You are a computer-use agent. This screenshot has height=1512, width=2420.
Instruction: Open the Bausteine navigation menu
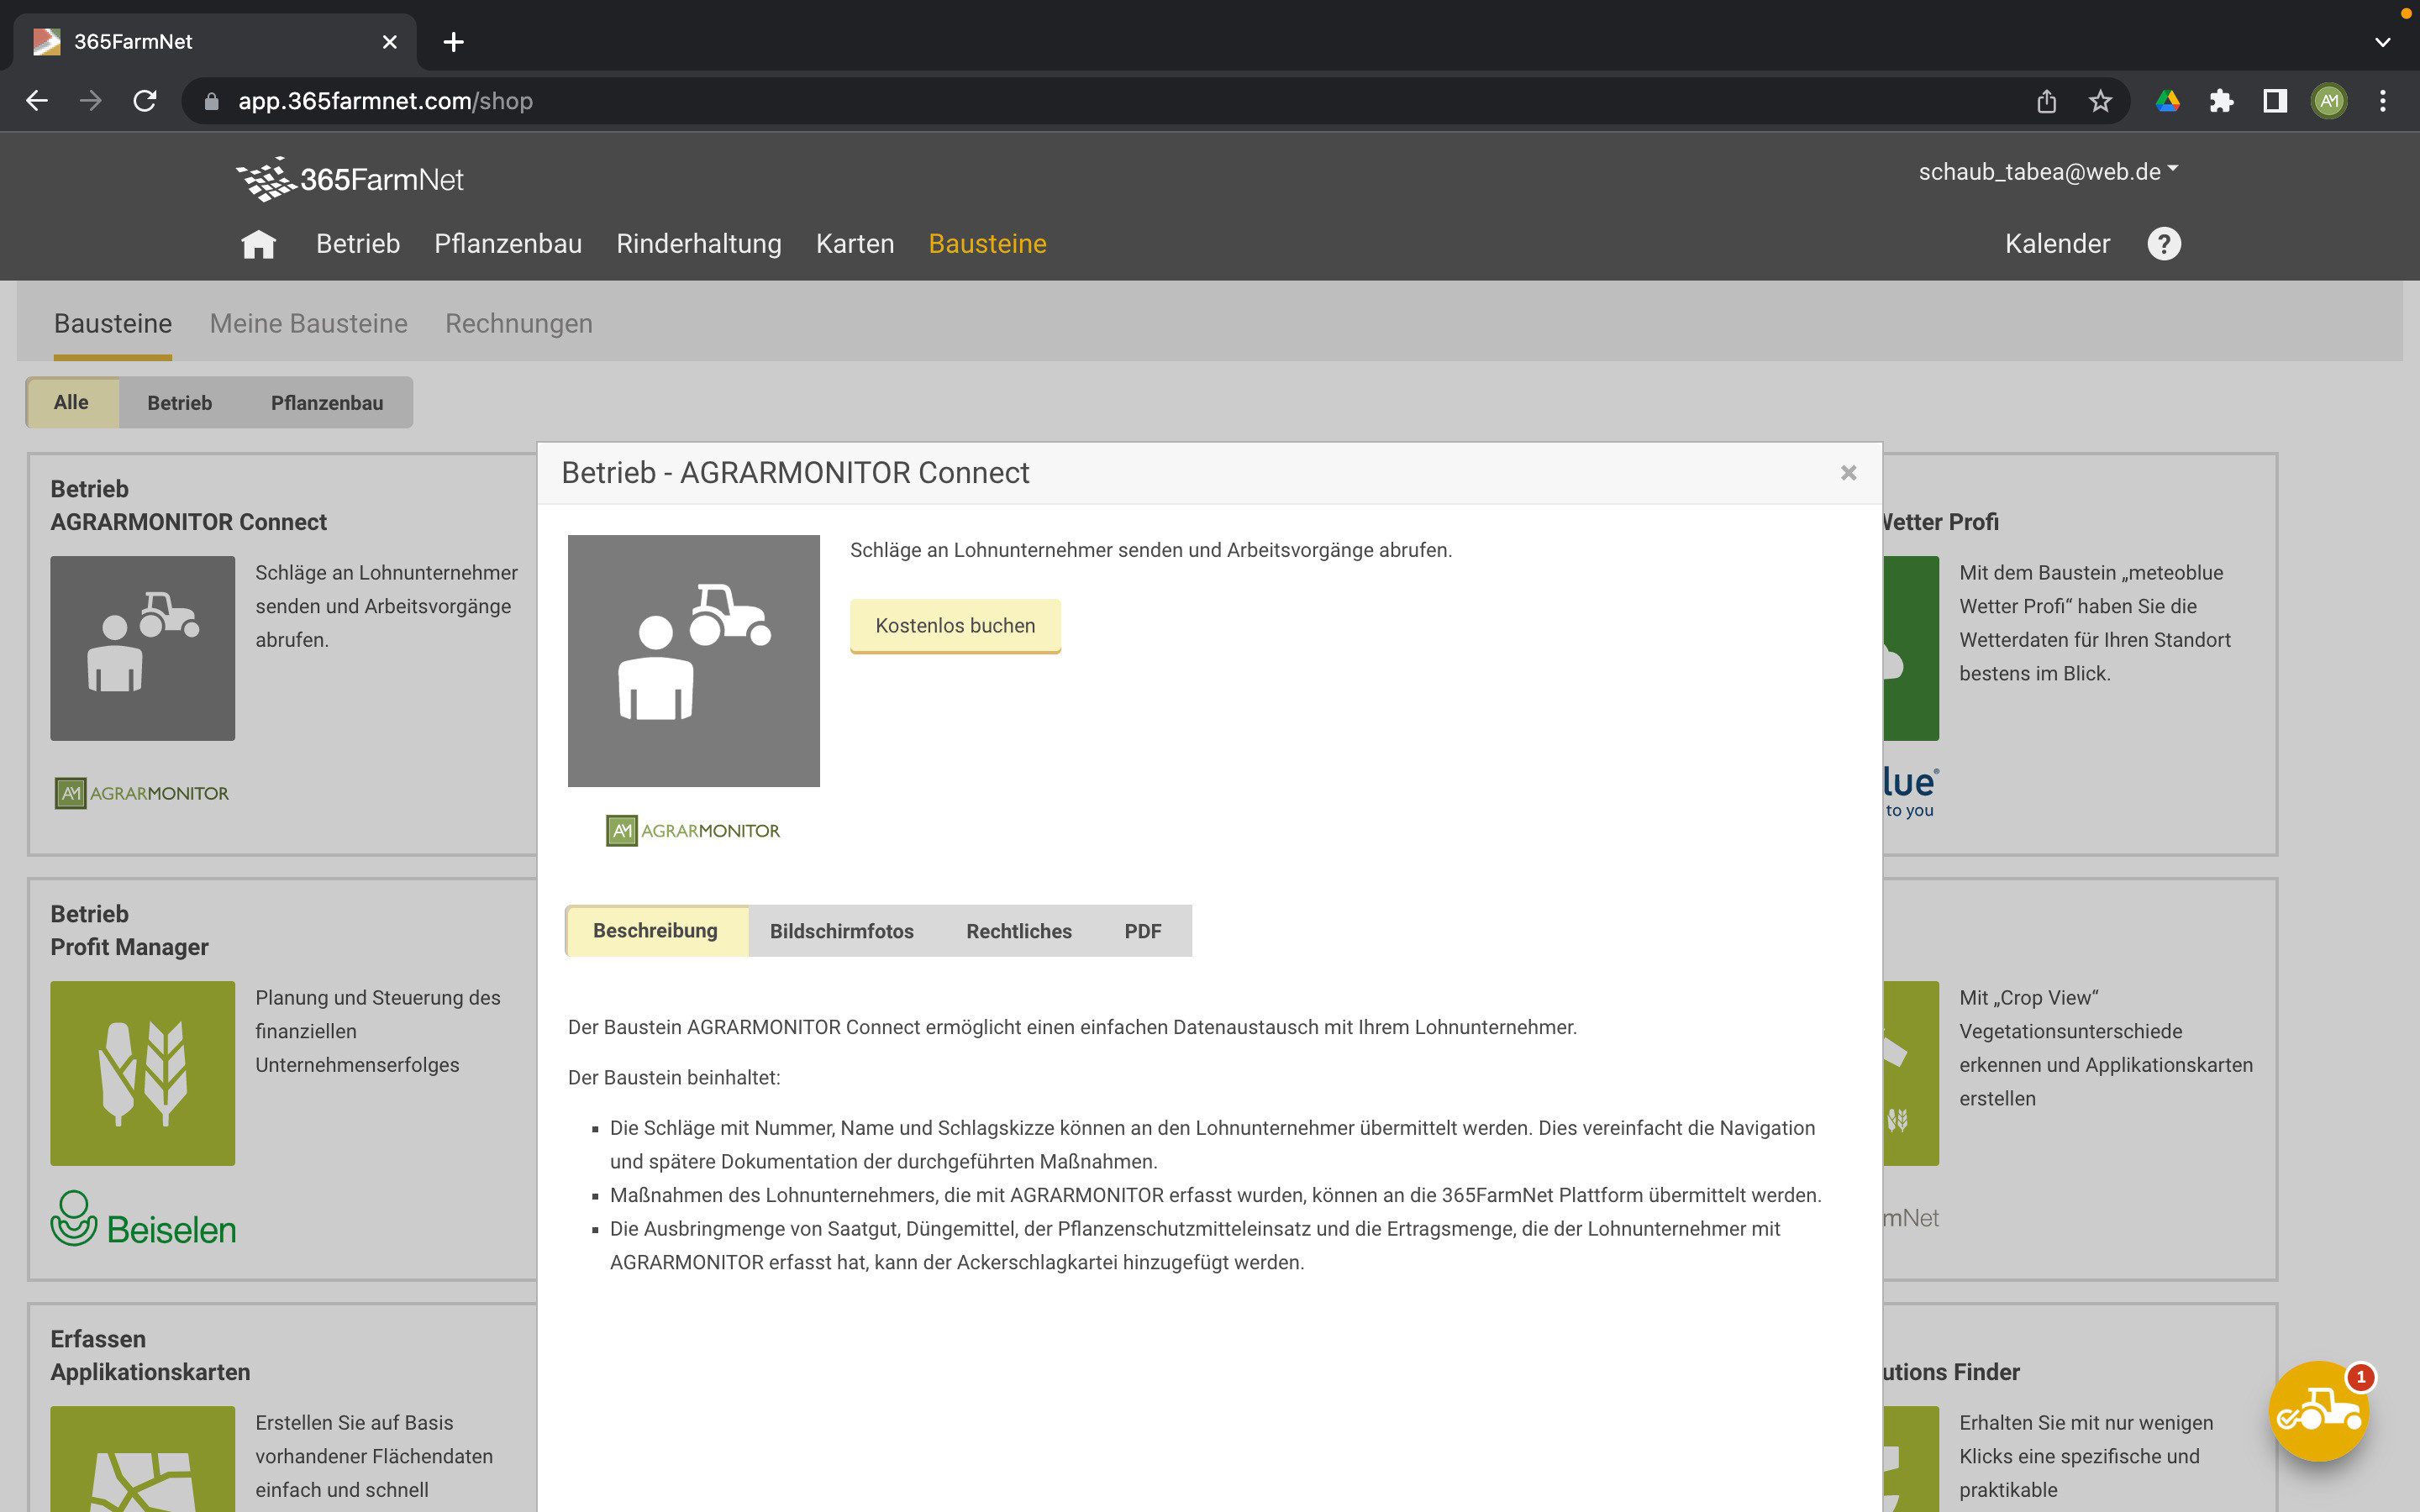988,244
